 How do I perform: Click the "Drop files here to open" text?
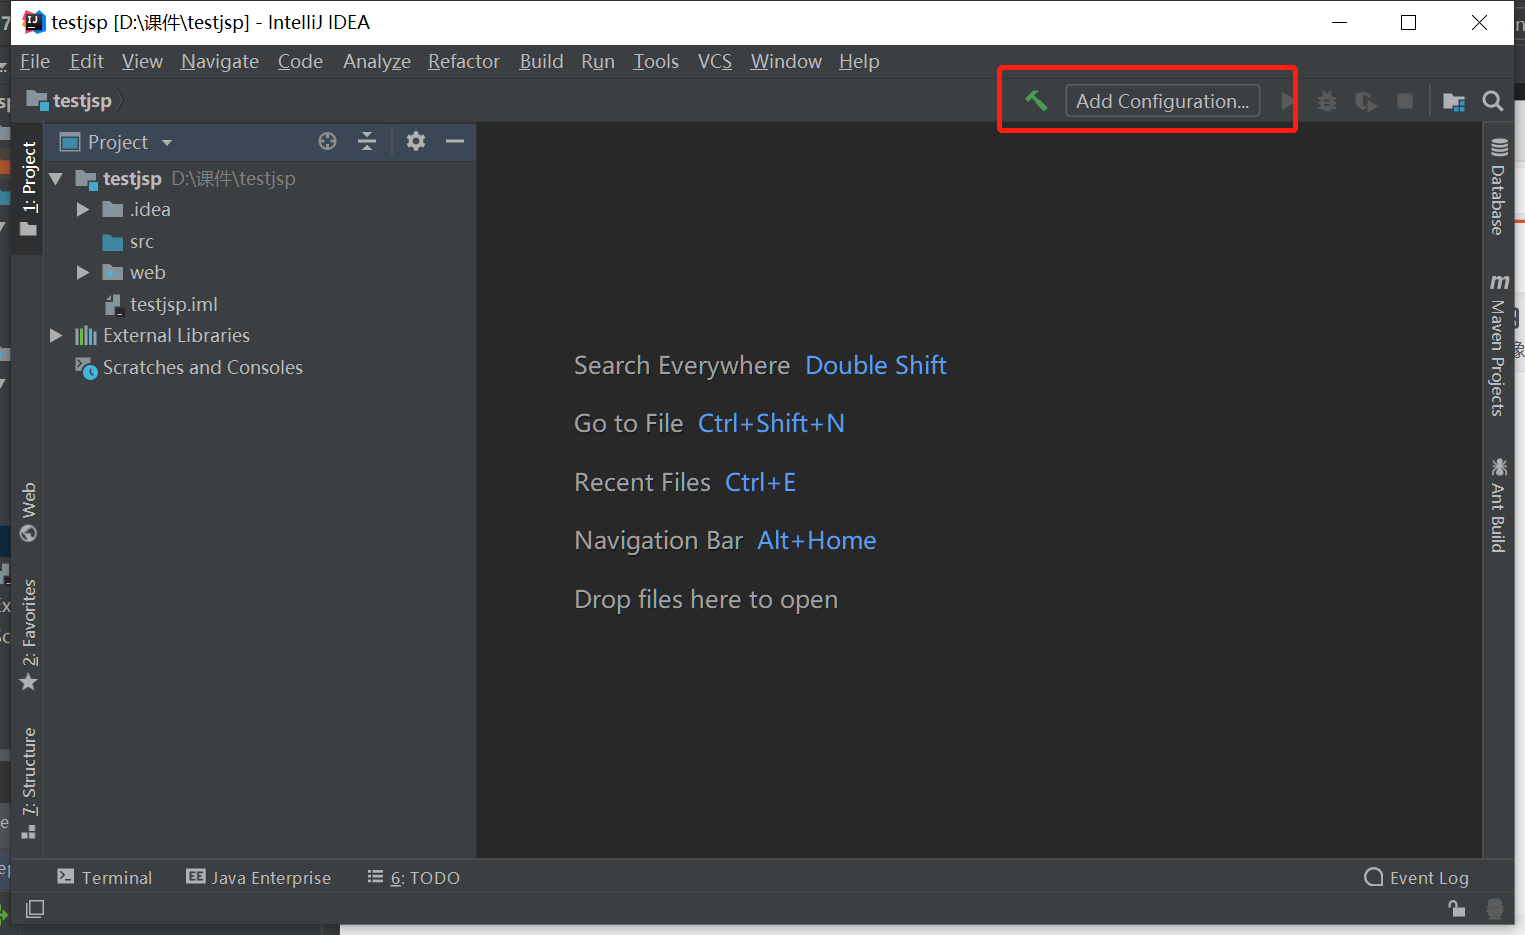tap(706, 600)
